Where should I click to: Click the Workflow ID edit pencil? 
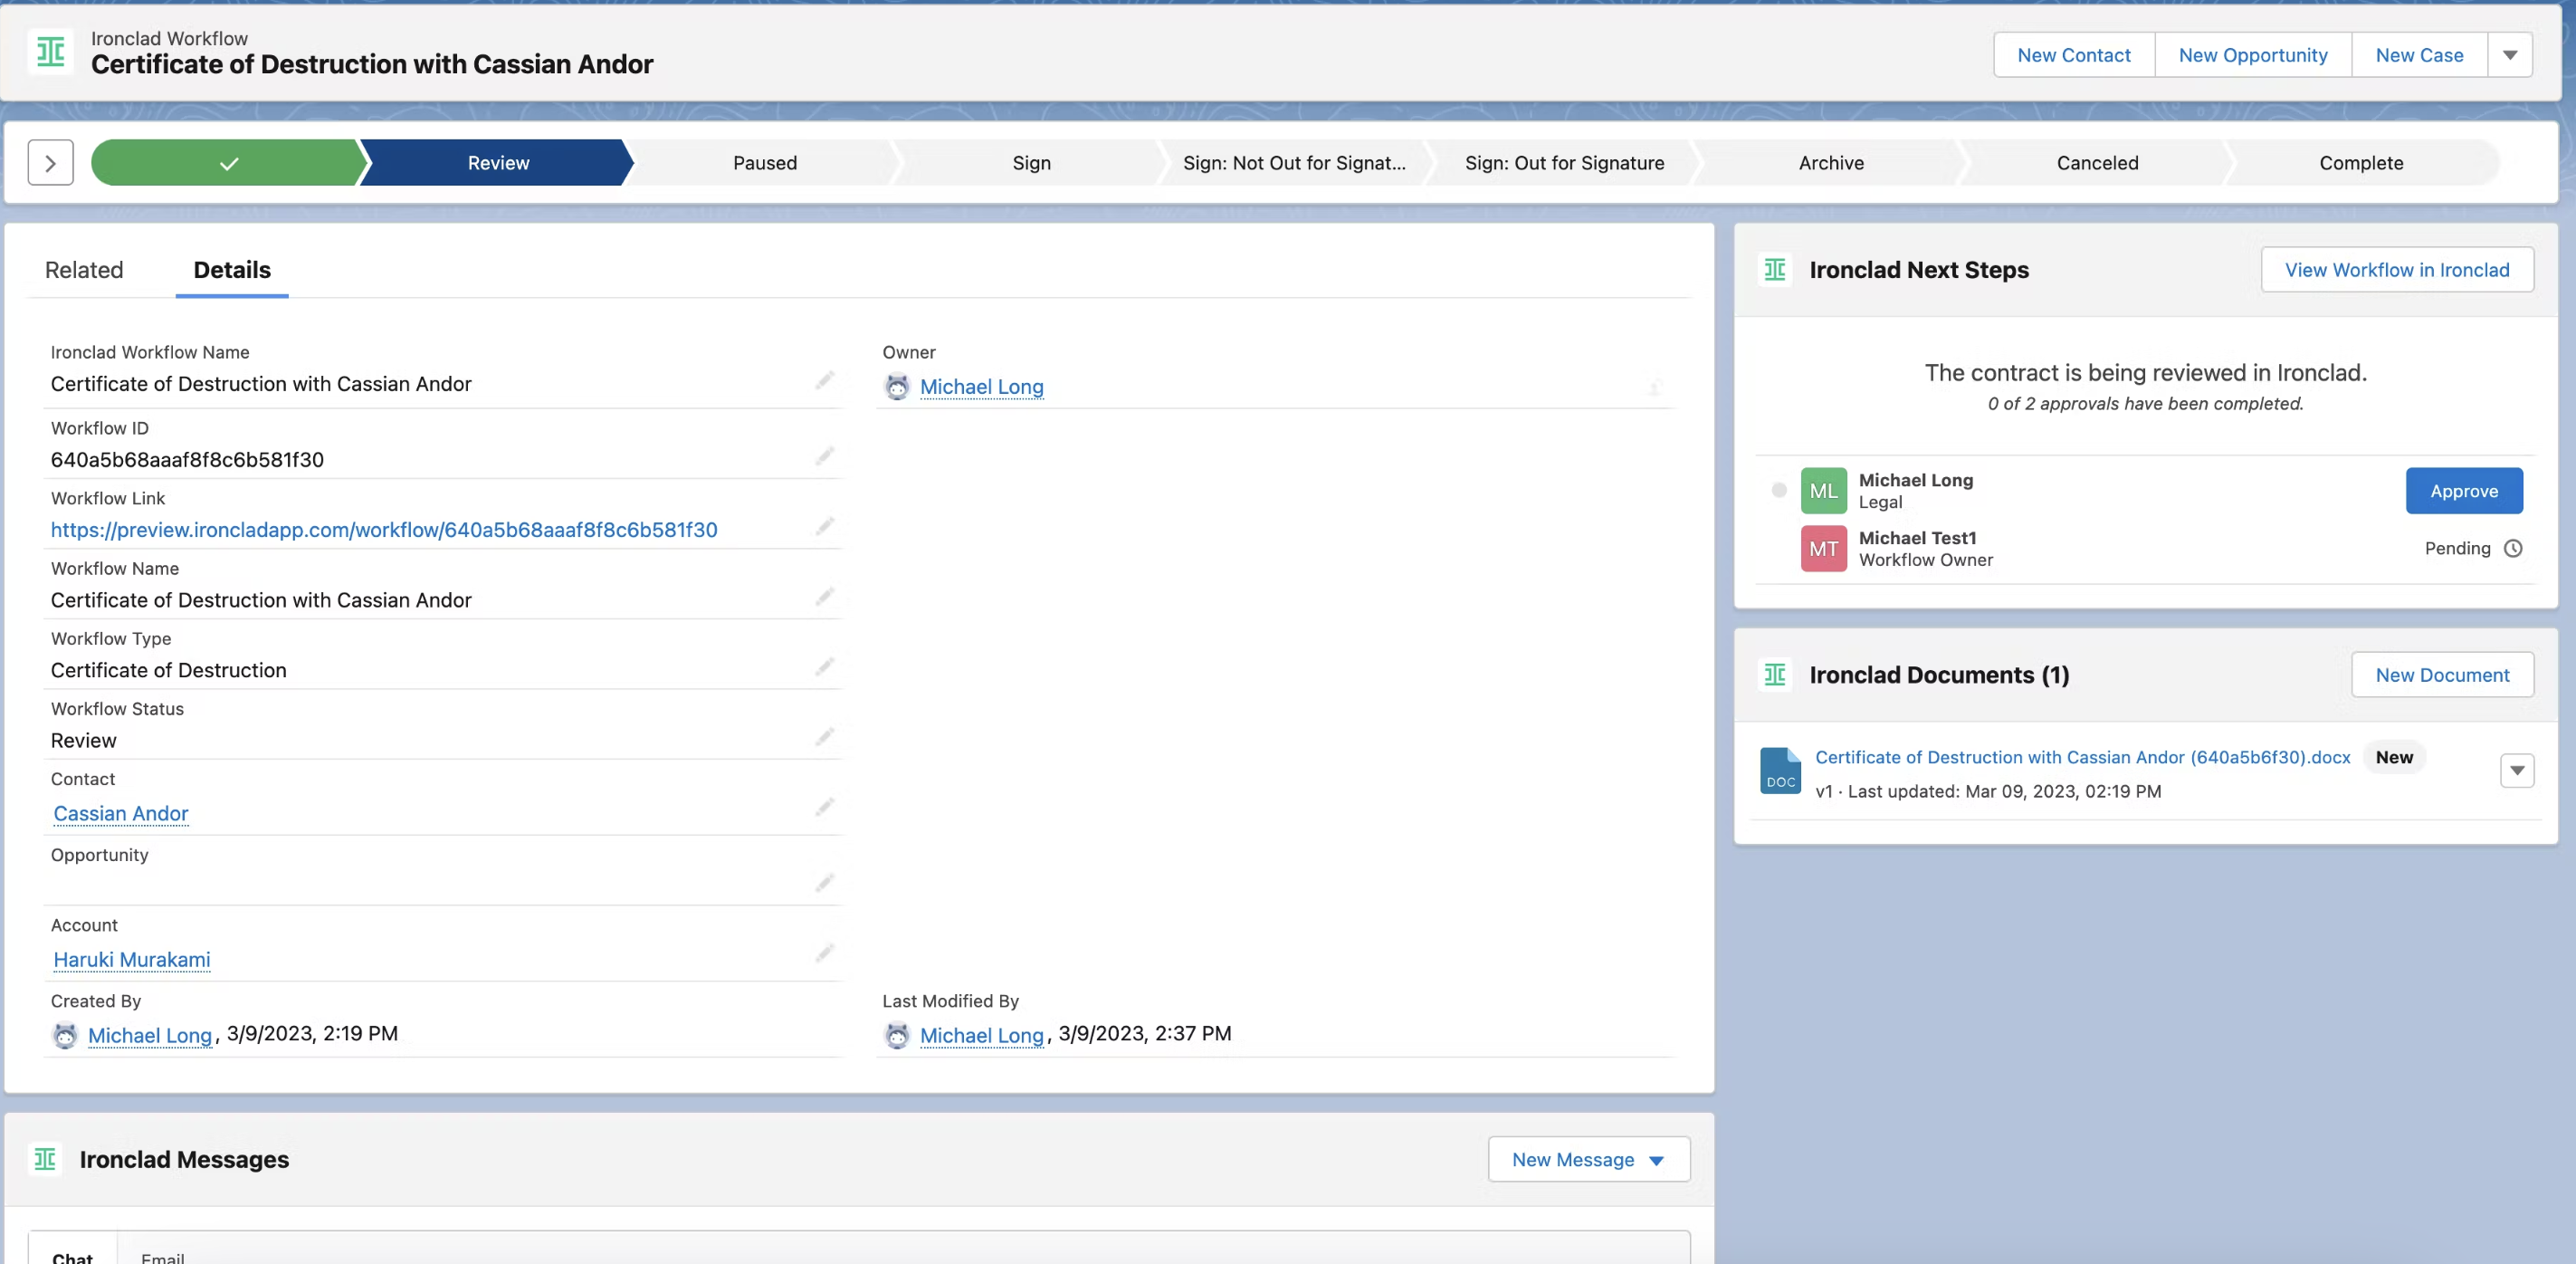pyautogui.click(x=824, y=457)
